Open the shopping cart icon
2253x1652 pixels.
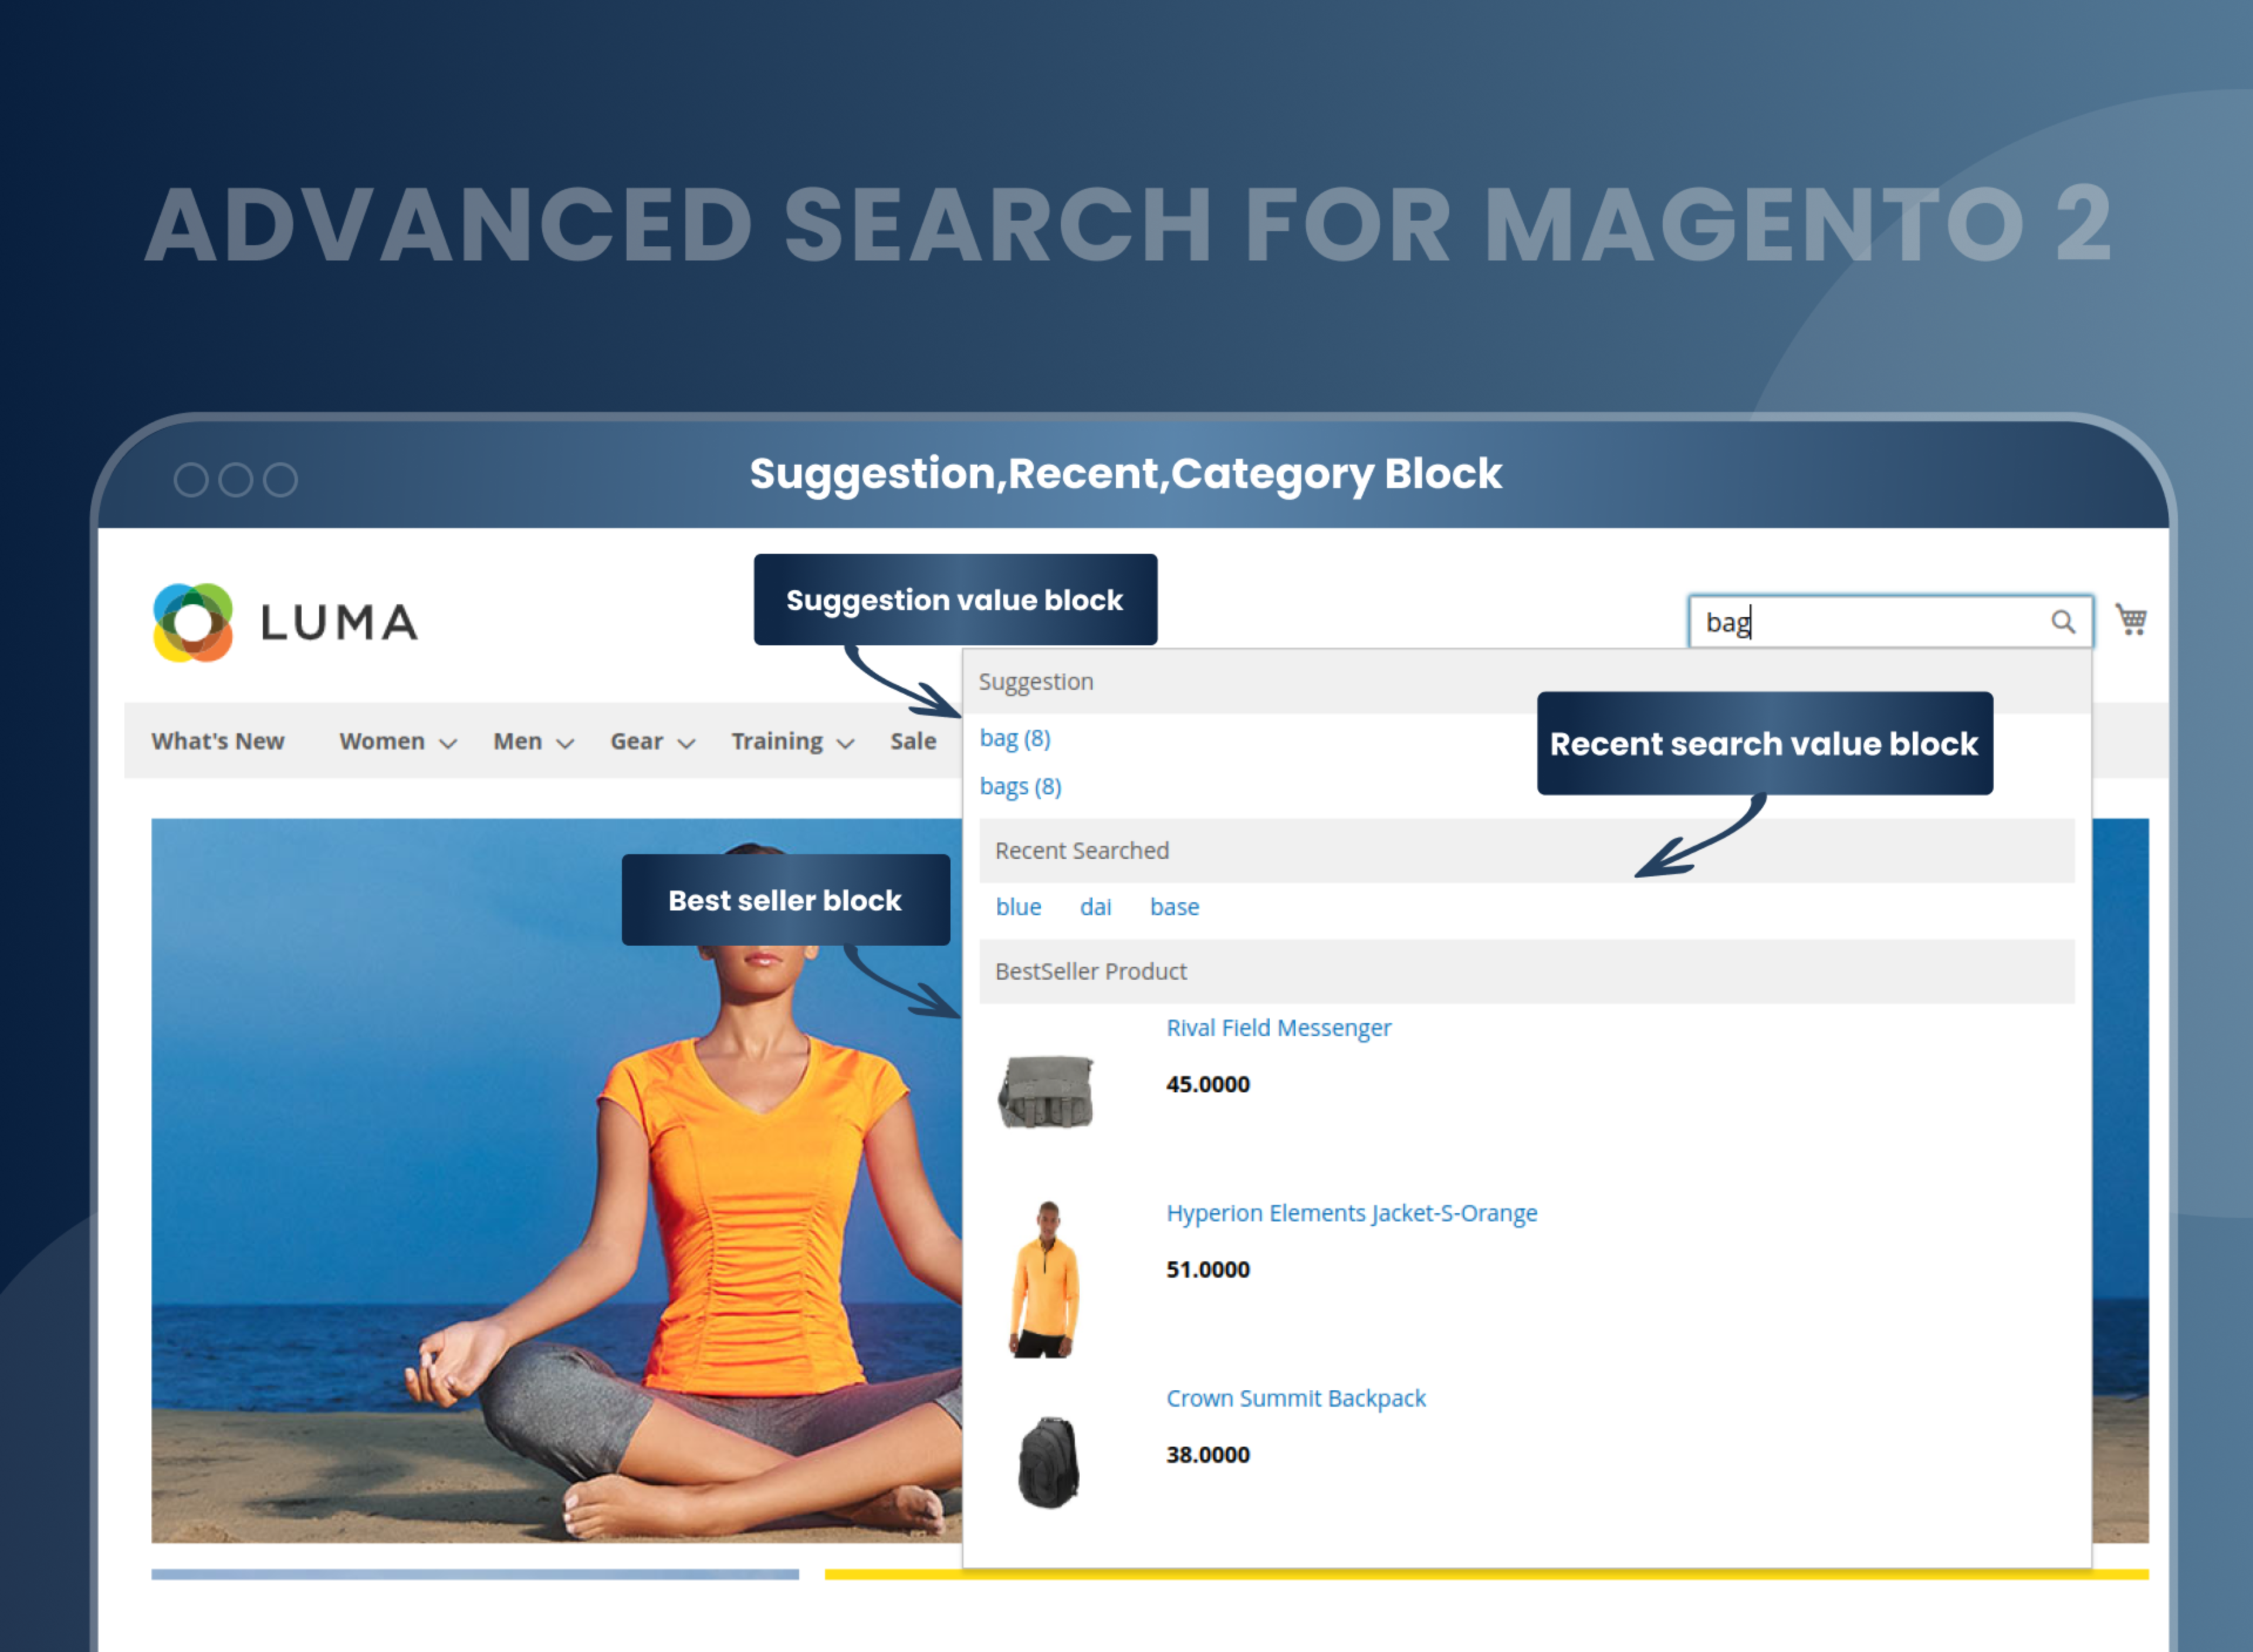(2132, 620)
